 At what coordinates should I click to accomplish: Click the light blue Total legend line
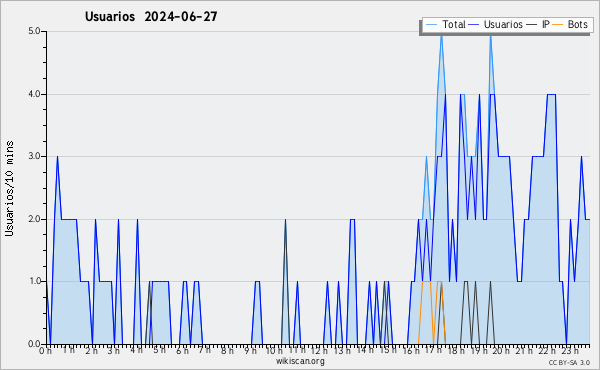click(x=431, y=25)
